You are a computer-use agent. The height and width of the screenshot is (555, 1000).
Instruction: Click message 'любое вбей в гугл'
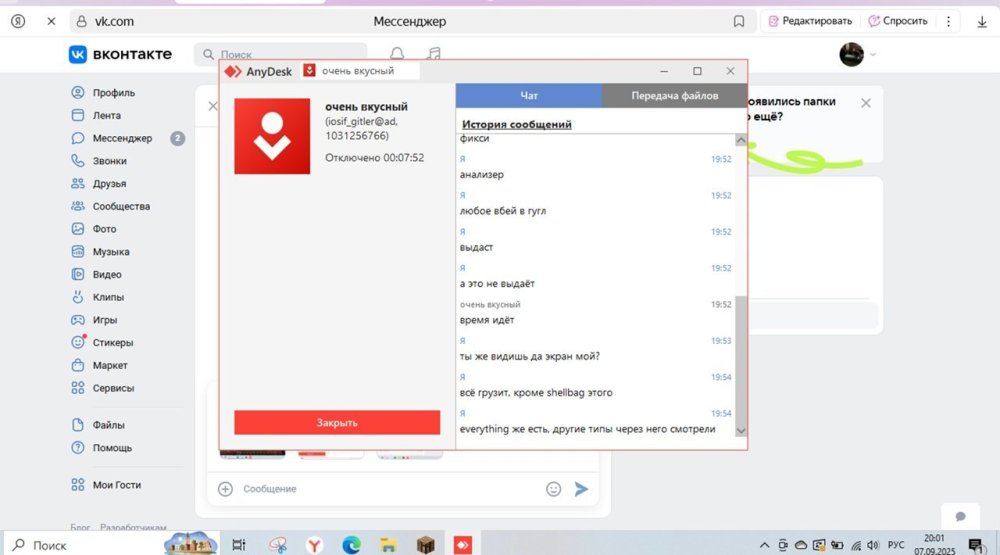coord(503,211)
